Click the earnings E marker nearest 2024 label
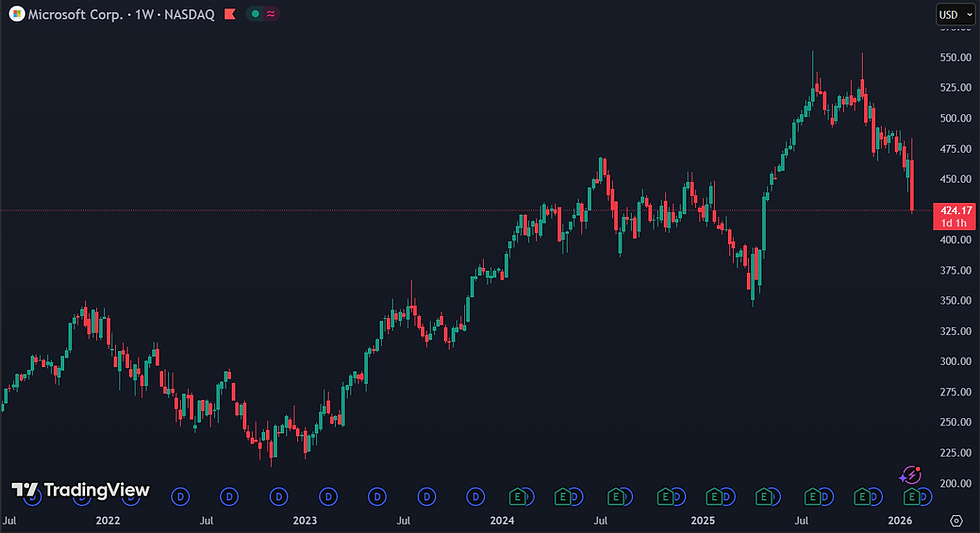The height and width of the screenshot is (533, 980). (x=517, y=497)
